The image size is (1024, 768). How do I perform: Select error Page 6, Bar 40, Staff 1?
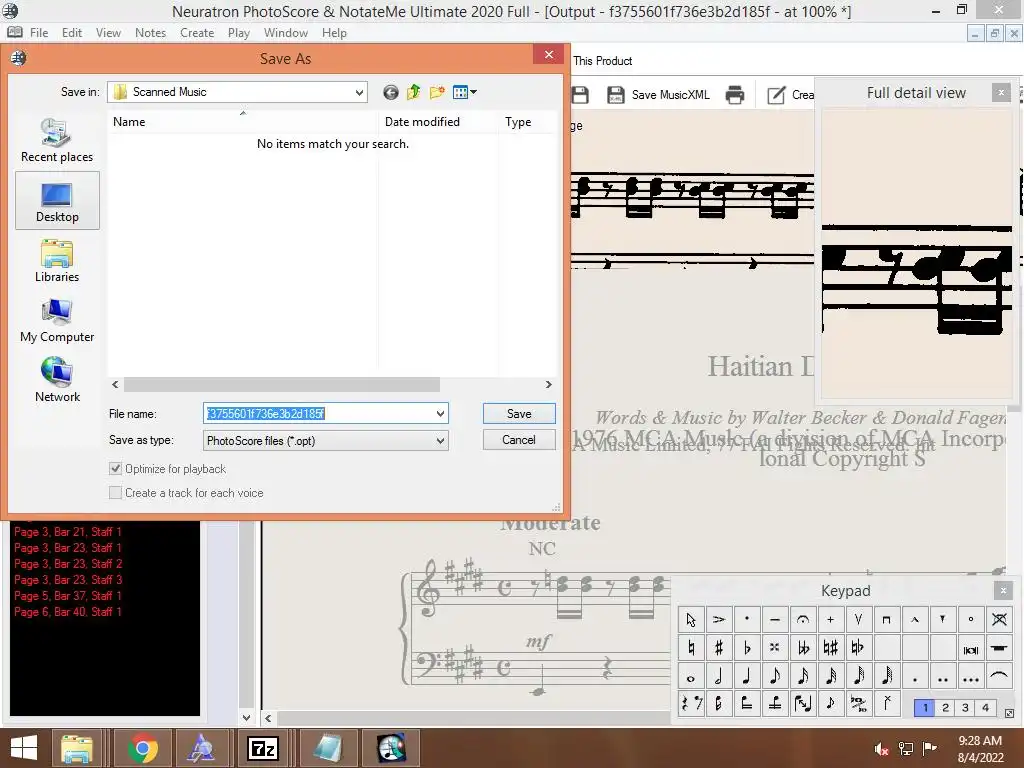tap(68, 612)
